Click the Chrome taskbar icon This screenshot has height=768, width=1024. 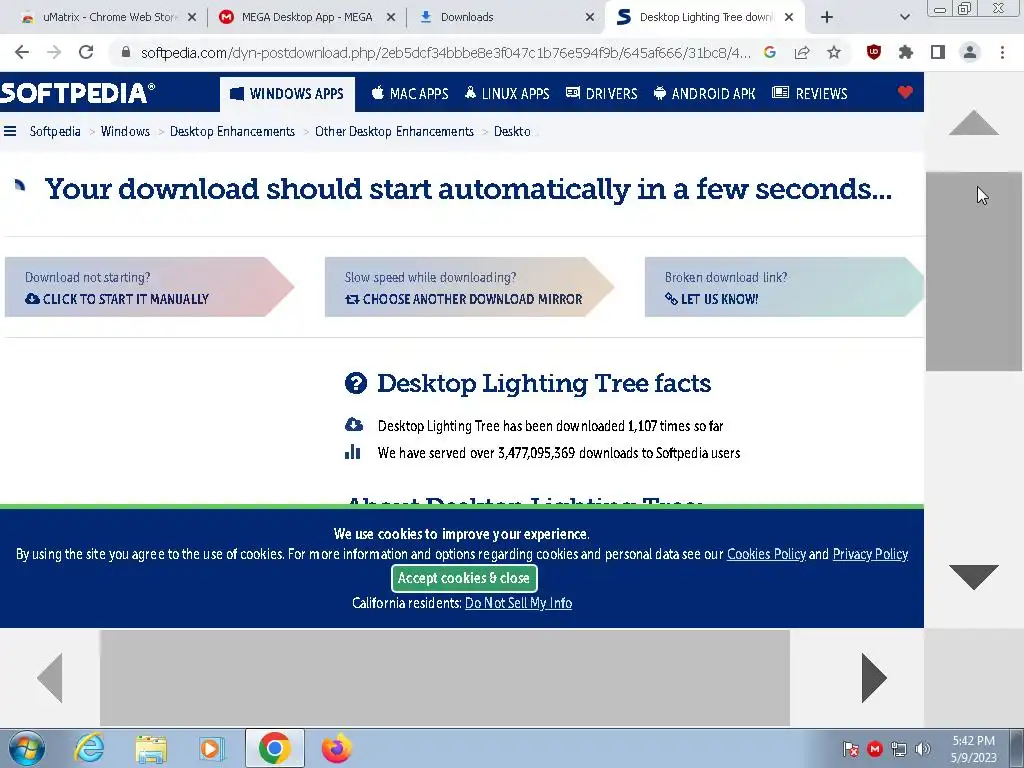pos(274,748)
